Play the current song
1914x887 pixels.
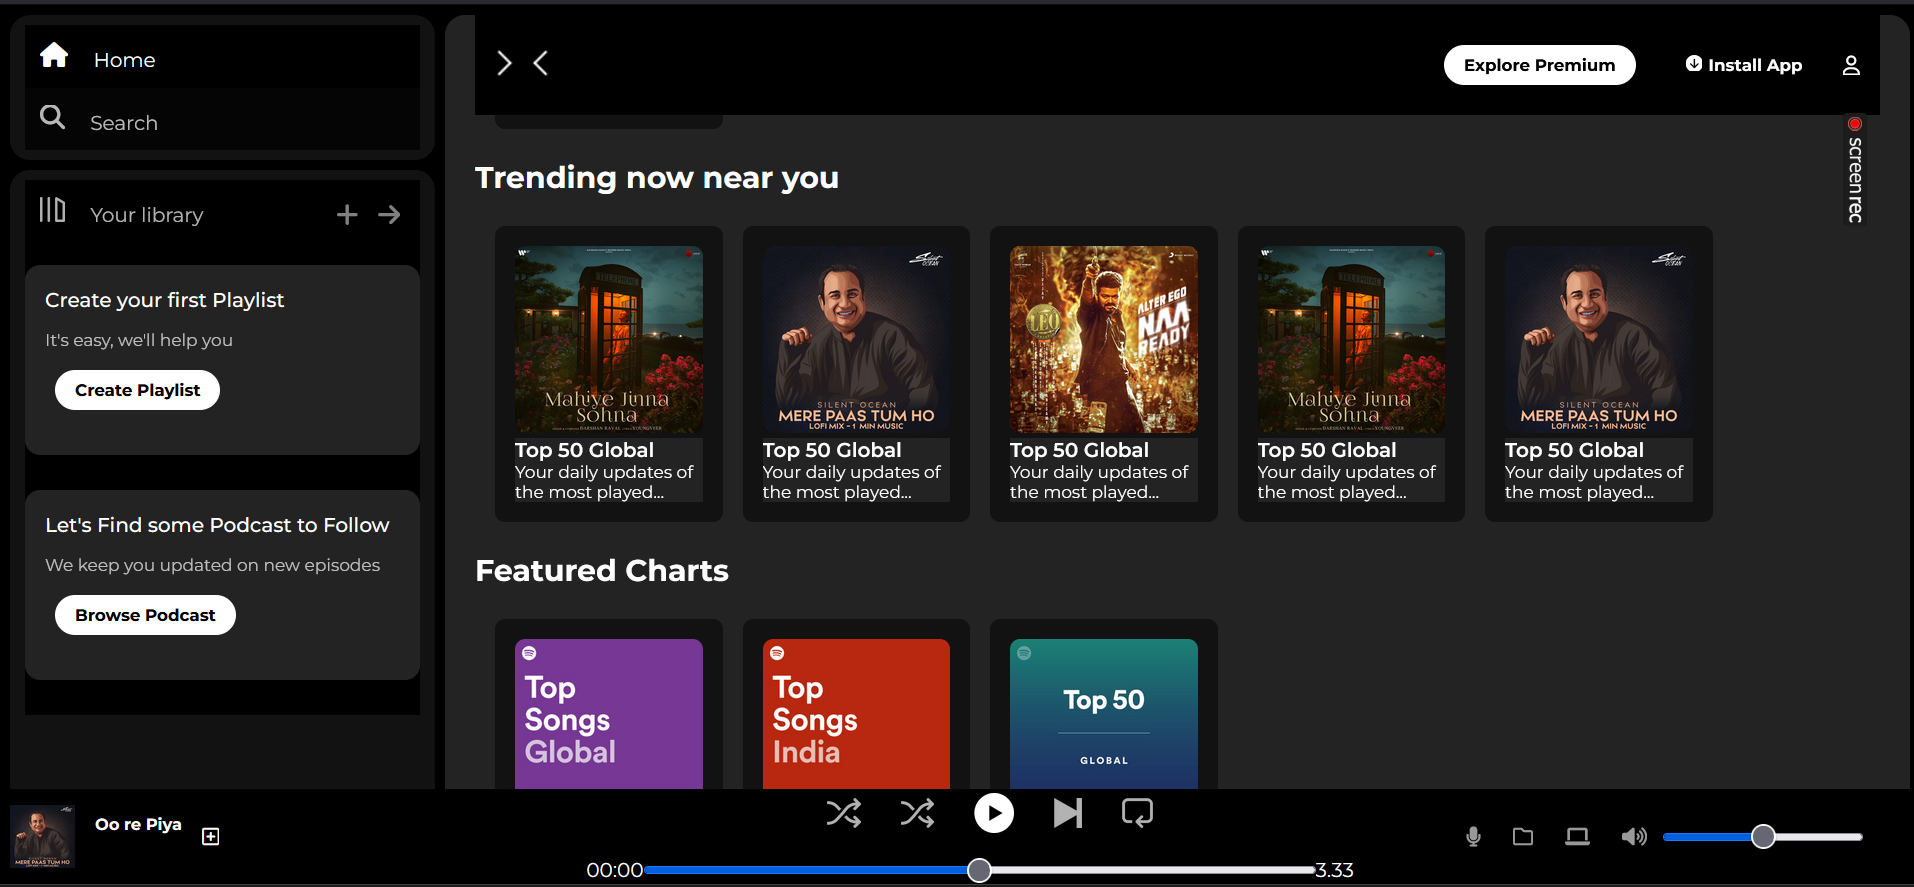(994, 813)
